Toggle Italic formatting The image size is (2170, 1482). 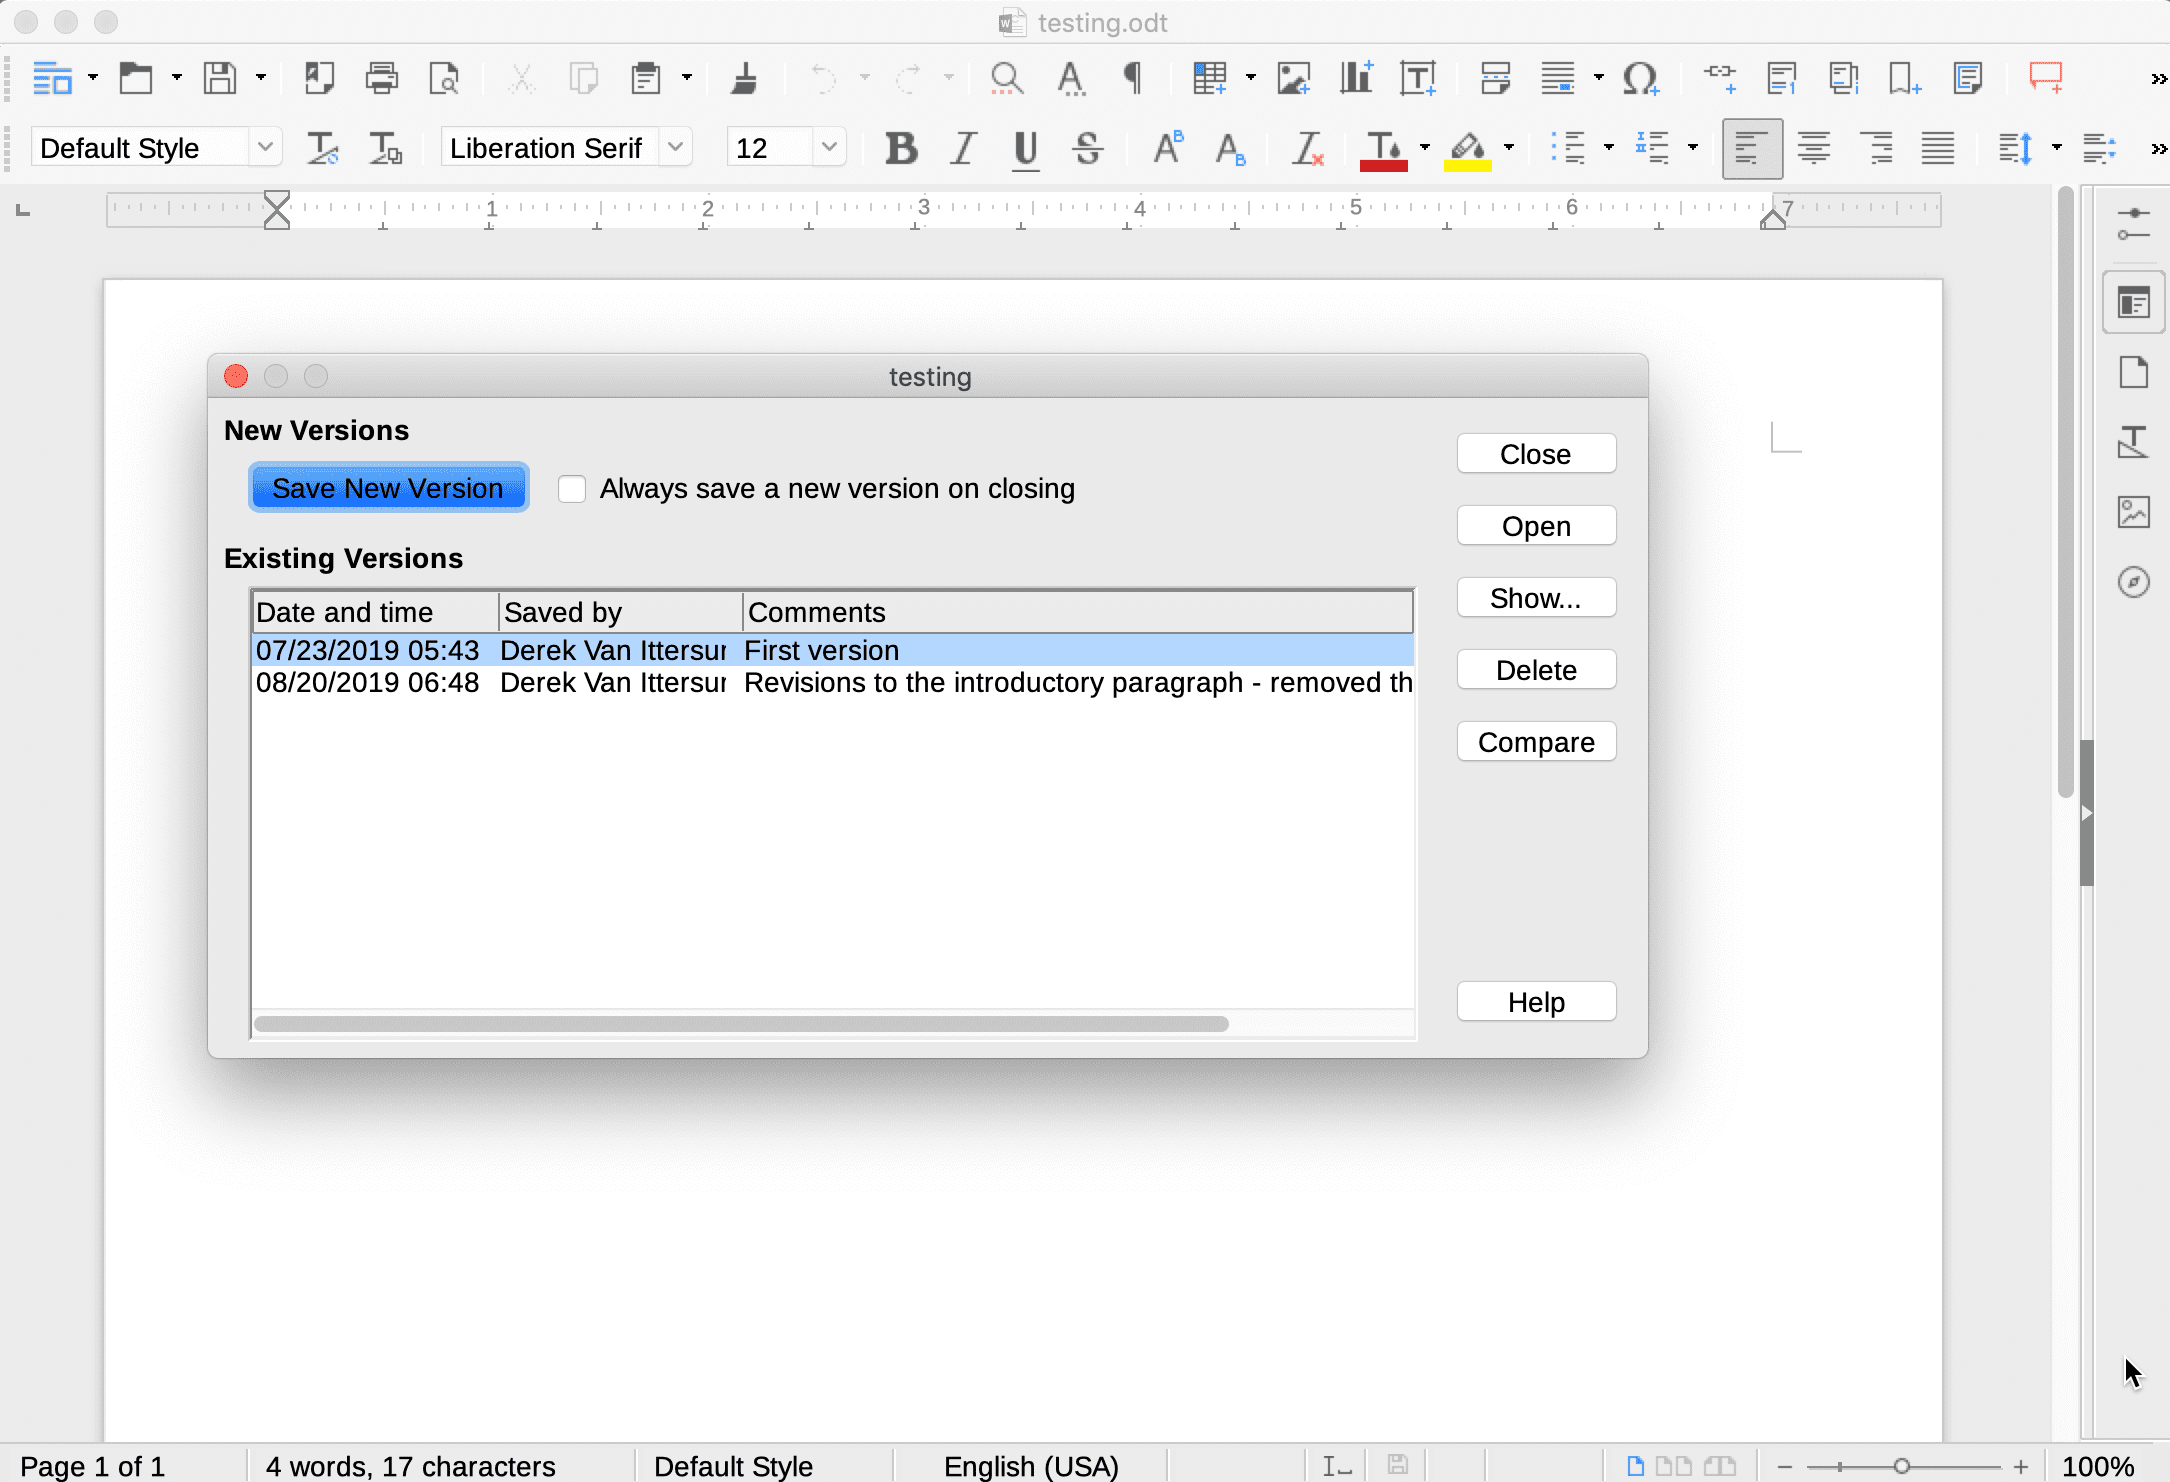[963, 148]
